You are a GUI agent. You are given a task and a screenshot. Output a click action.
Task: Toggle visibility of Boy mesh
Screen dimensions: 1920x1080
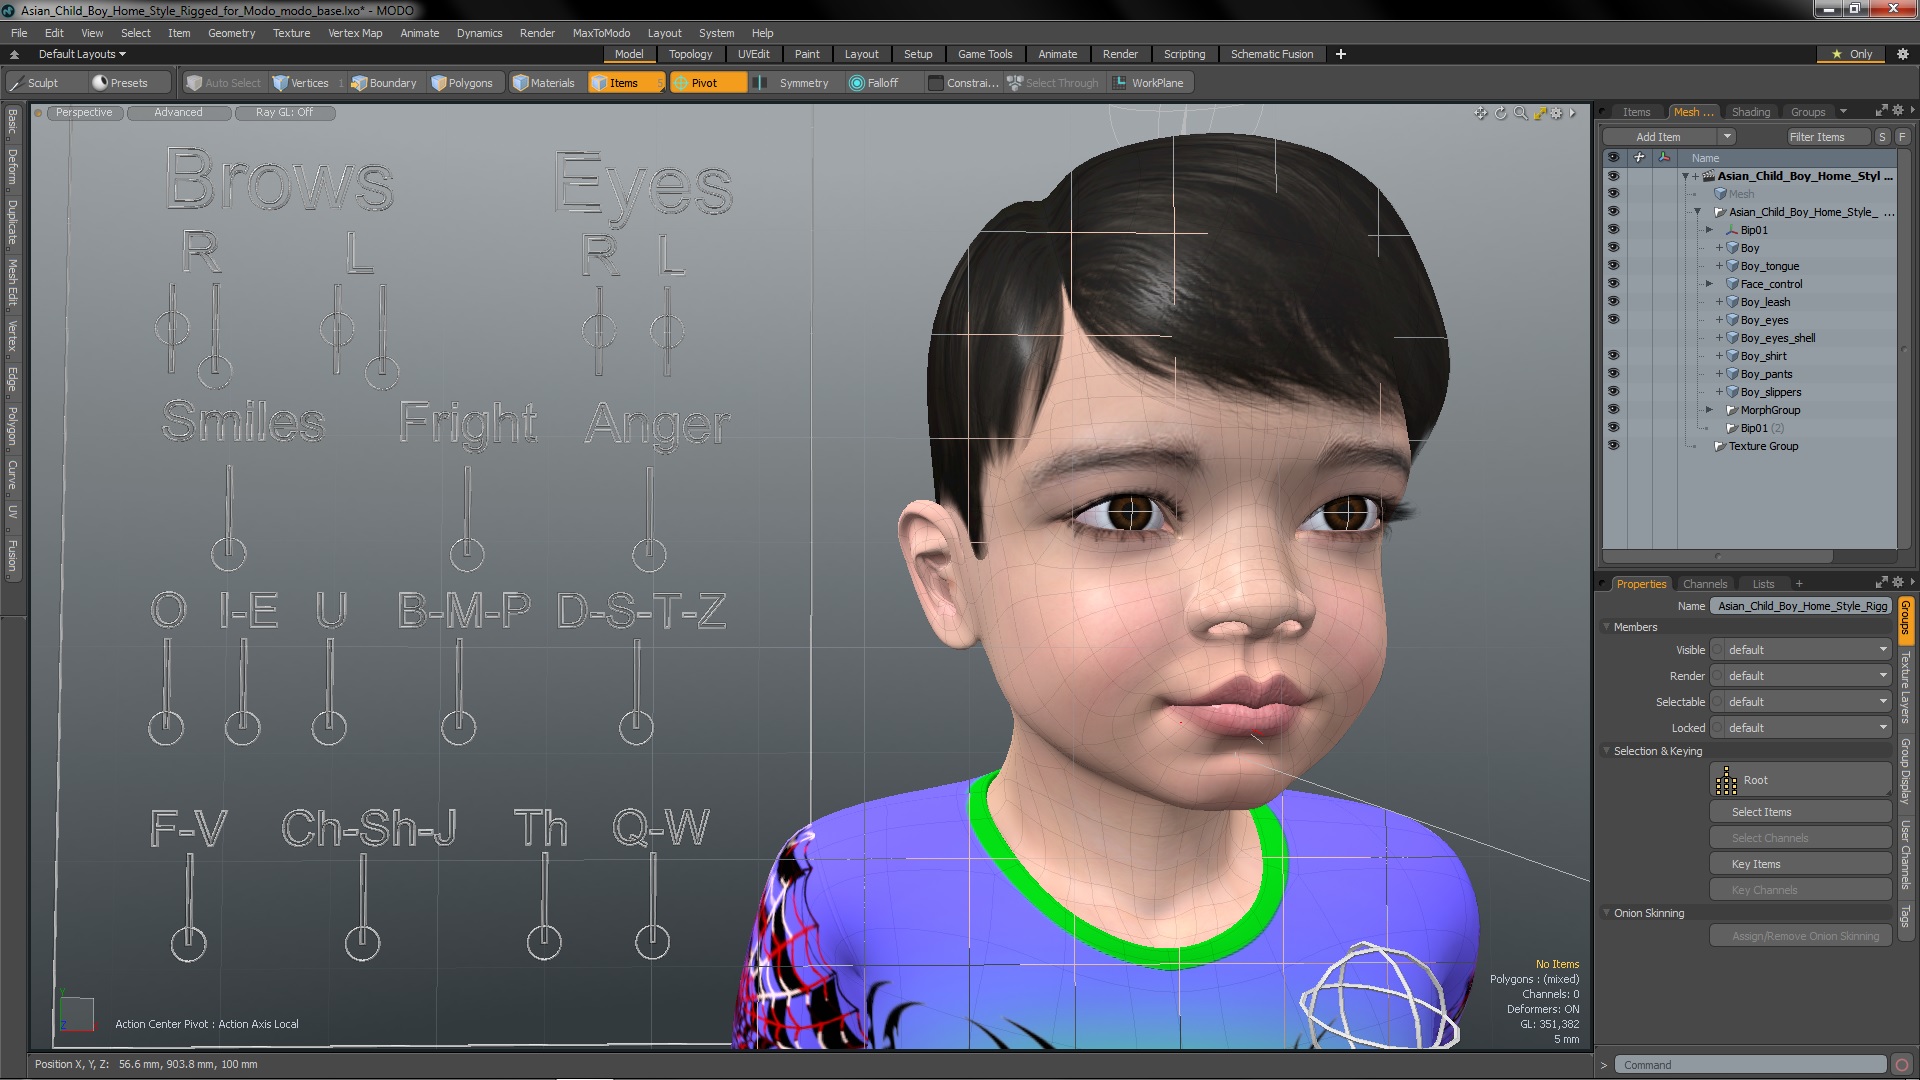click(x=1613, y=248)
